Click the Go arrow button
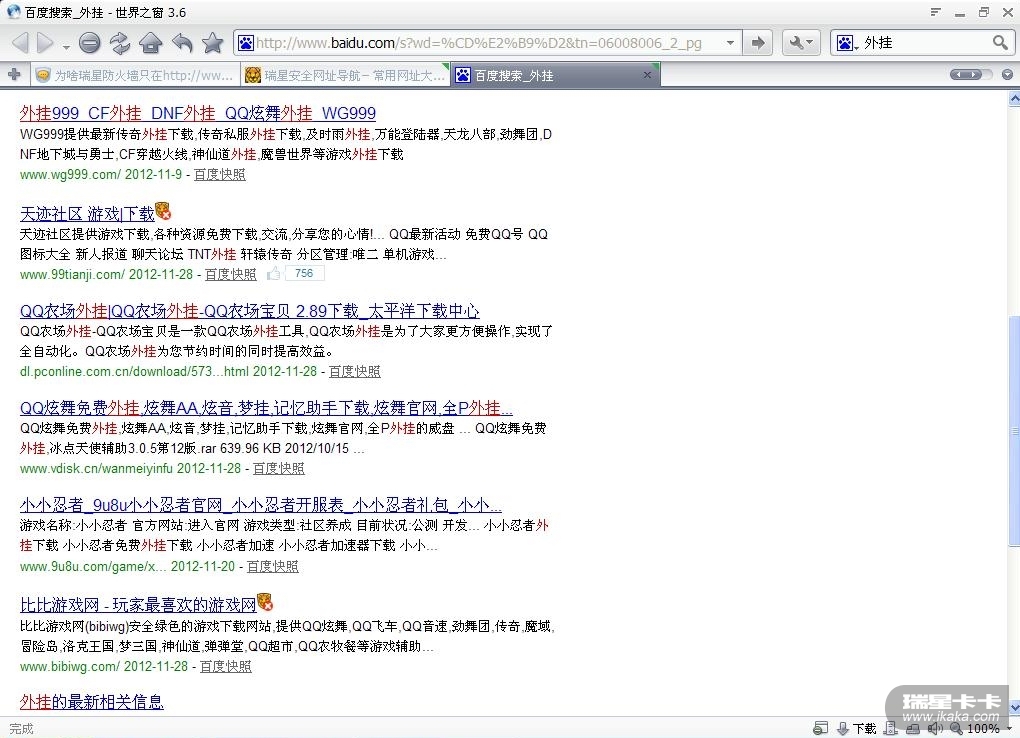This screenshot has height=738, width=1020. (x=758, y=43)
